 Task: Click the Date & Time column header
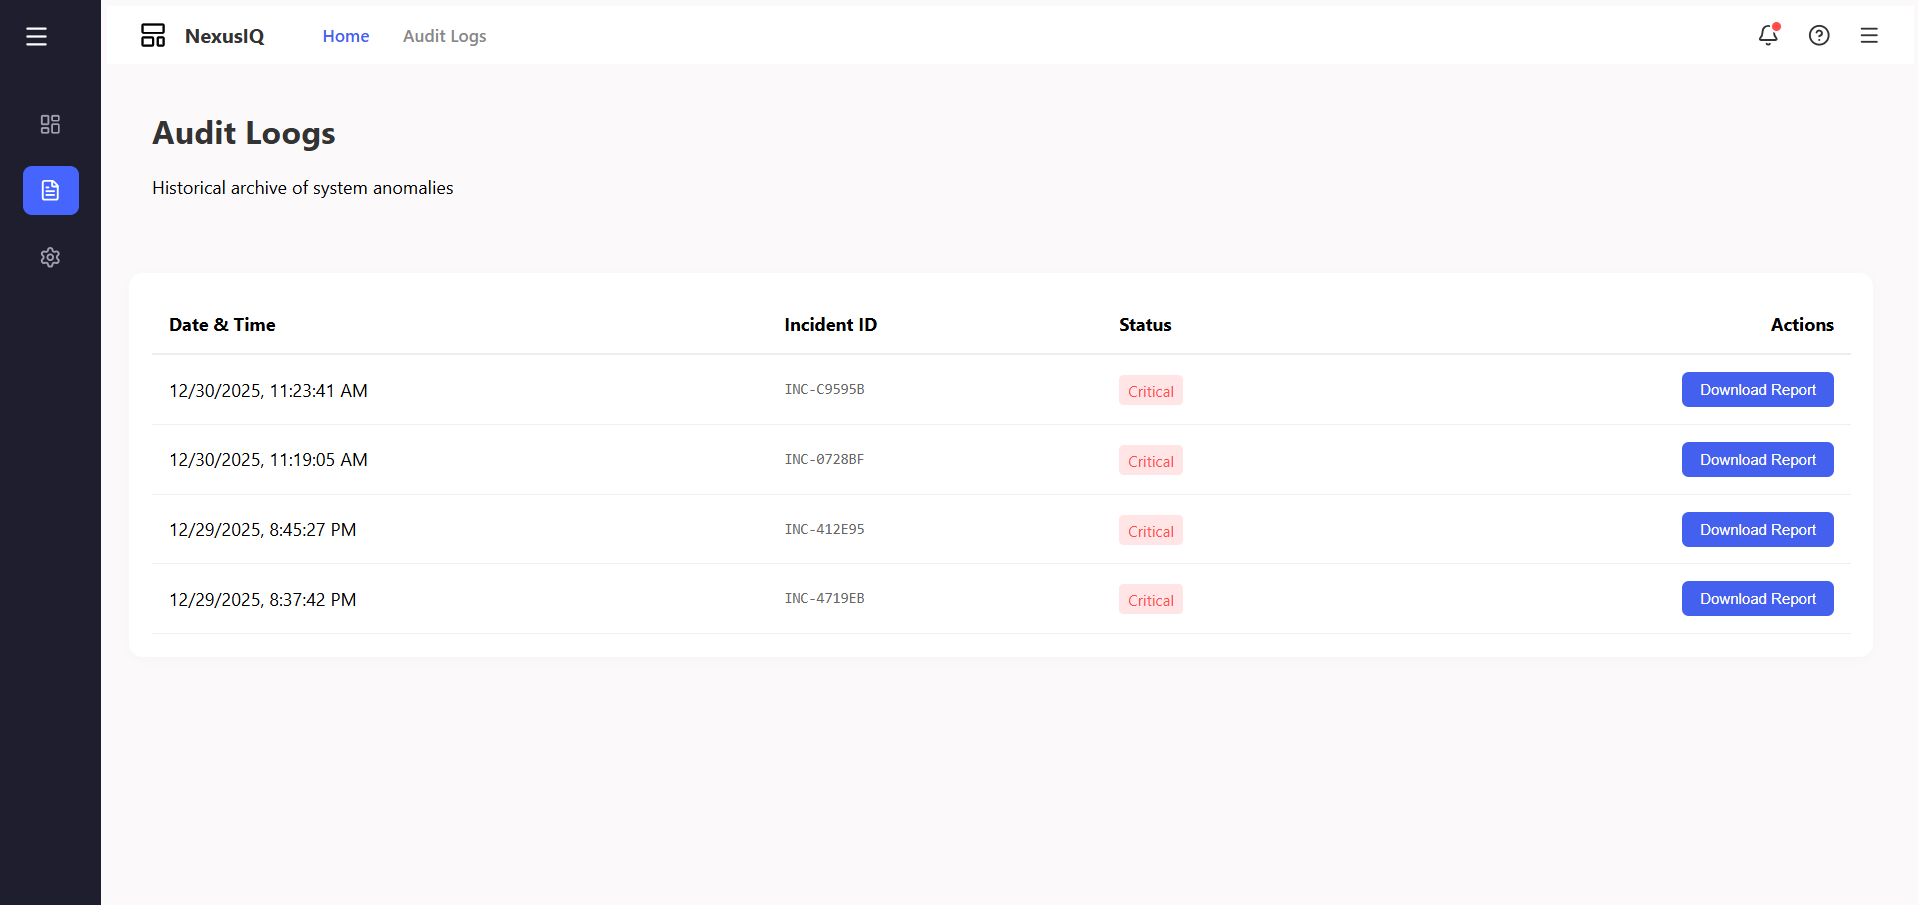click(222, 325)
